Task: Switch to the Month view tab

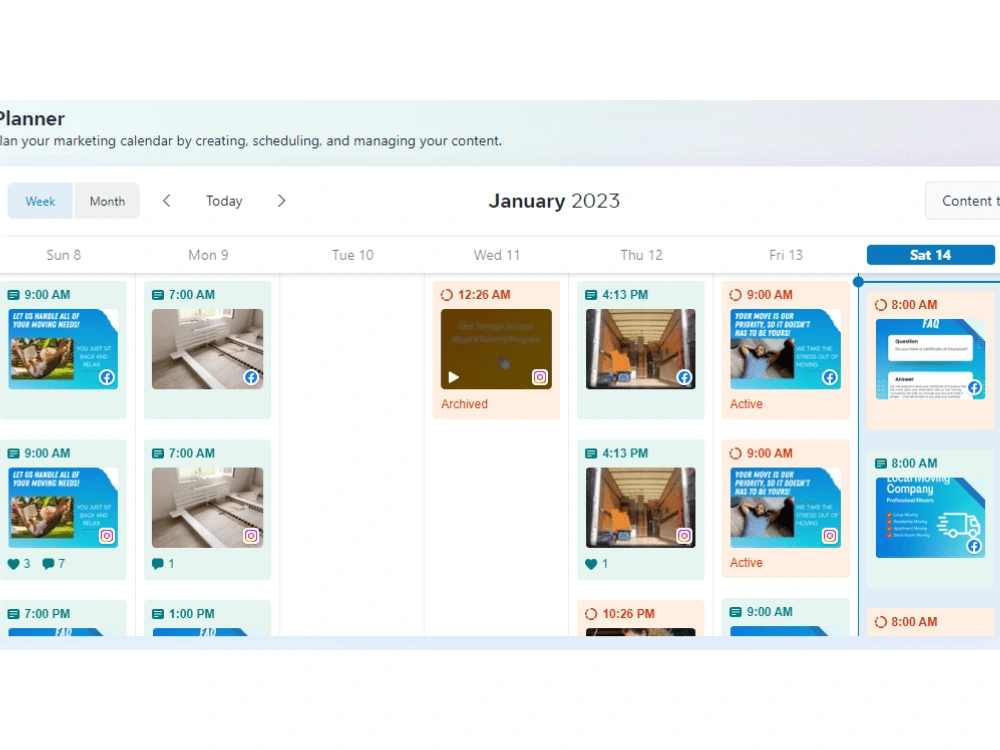Action: pos(107,201)
